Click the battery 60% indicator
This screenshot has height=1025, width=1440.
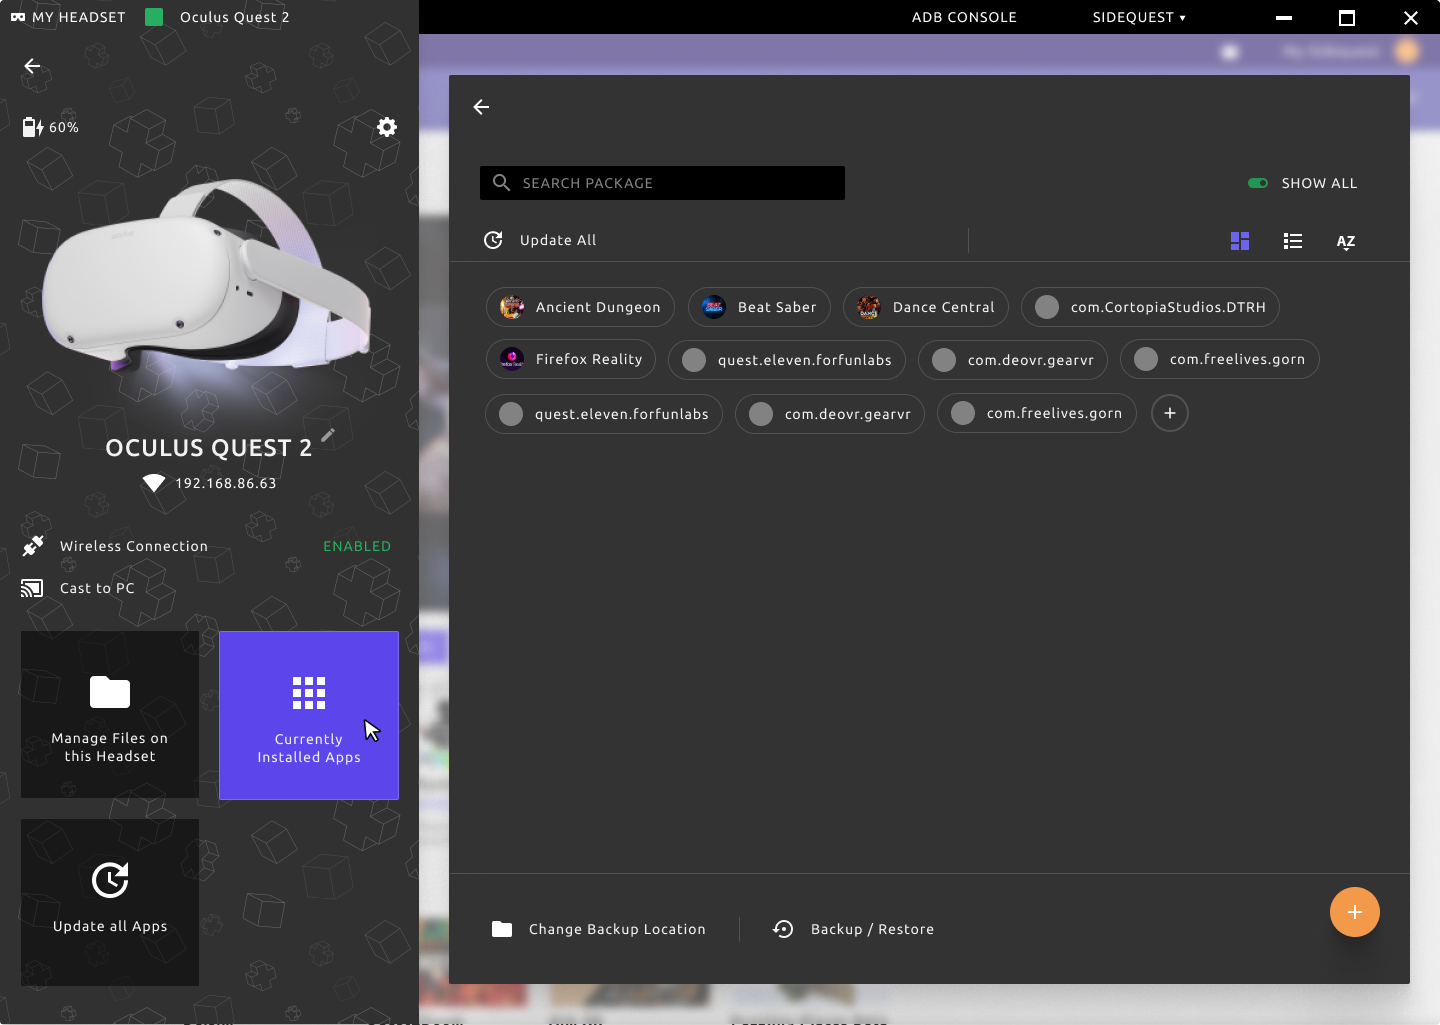point(51,127)
